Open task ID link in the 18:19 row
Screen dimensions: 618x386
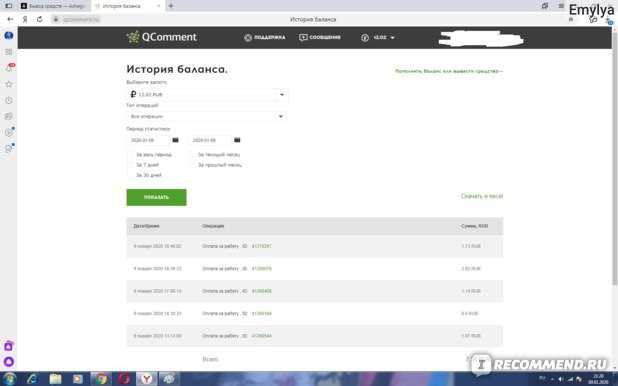(x=262, y=269)
